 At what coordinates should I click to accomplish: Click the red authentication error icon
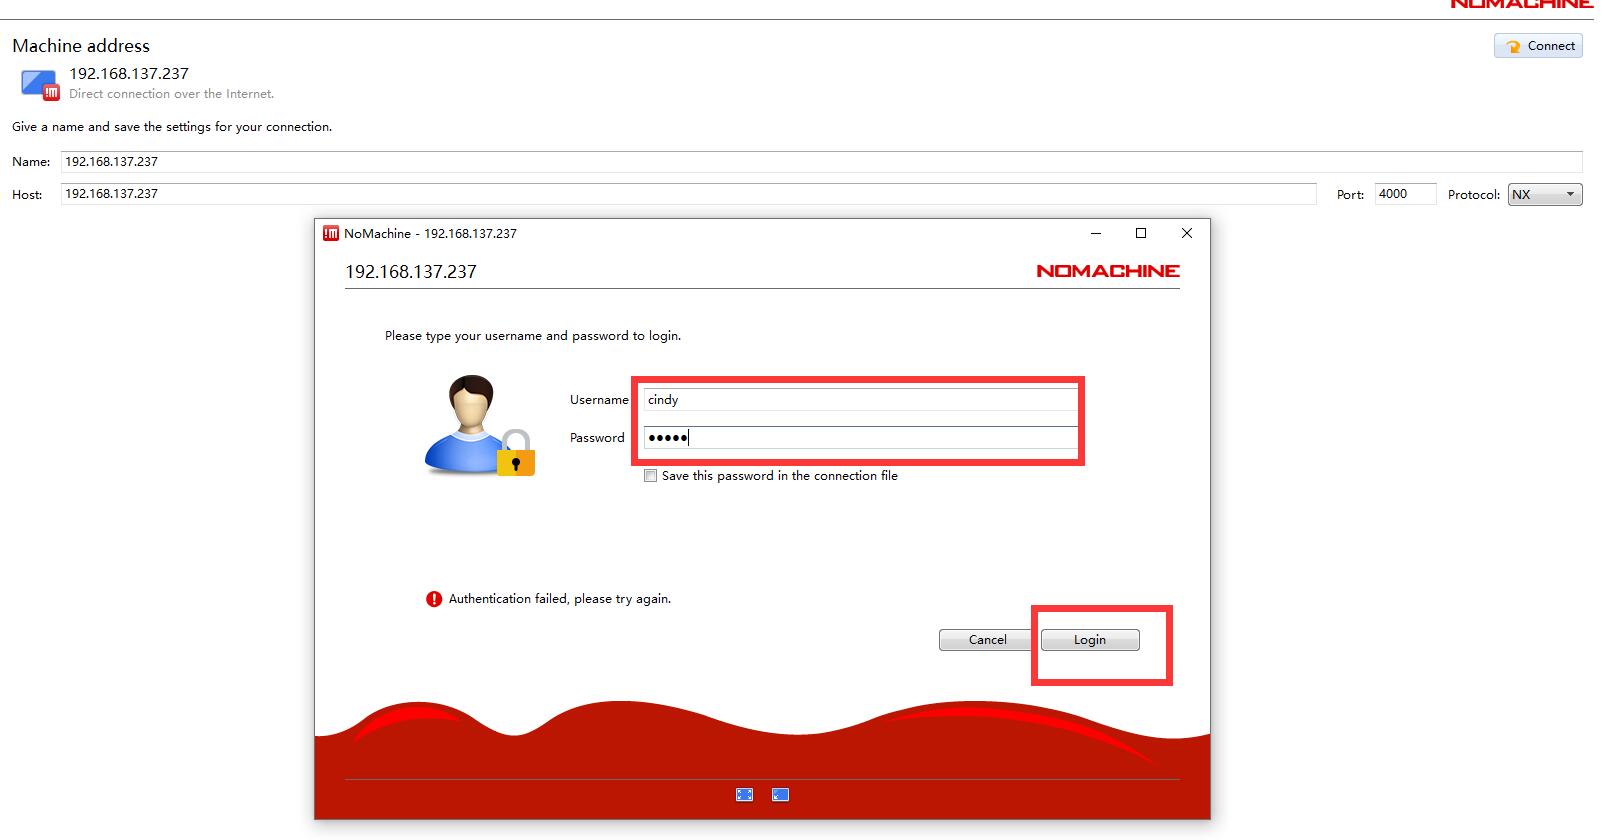pos(434,599)
